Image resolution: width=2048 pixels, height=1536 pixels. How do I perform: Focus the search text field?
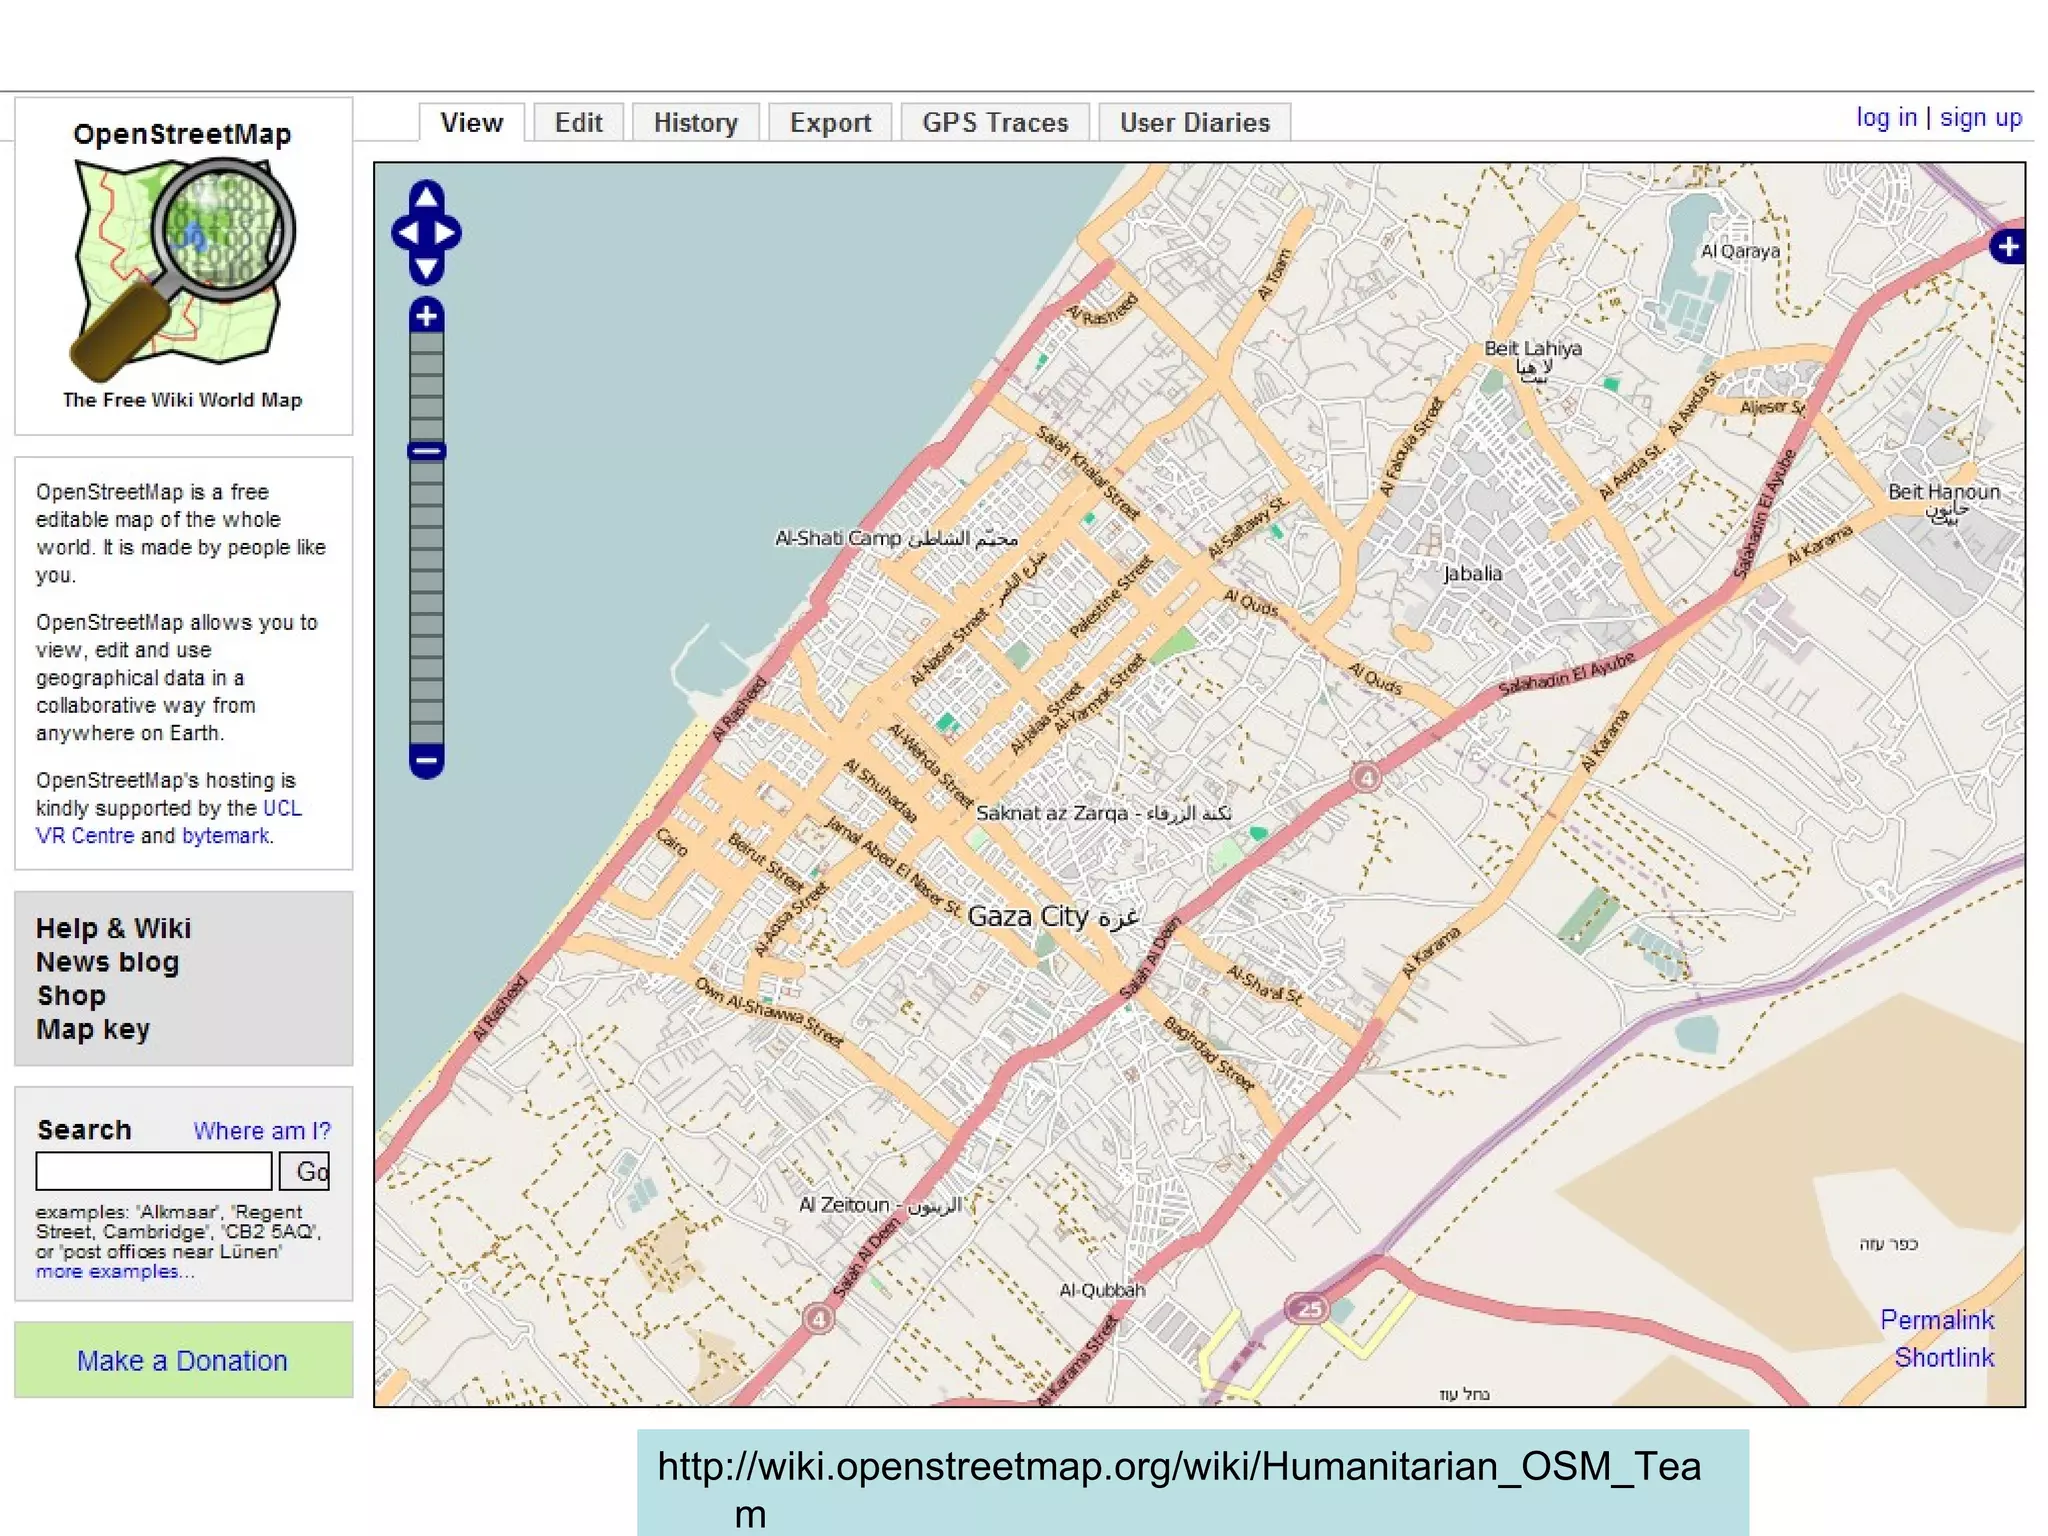(154, 1171)
